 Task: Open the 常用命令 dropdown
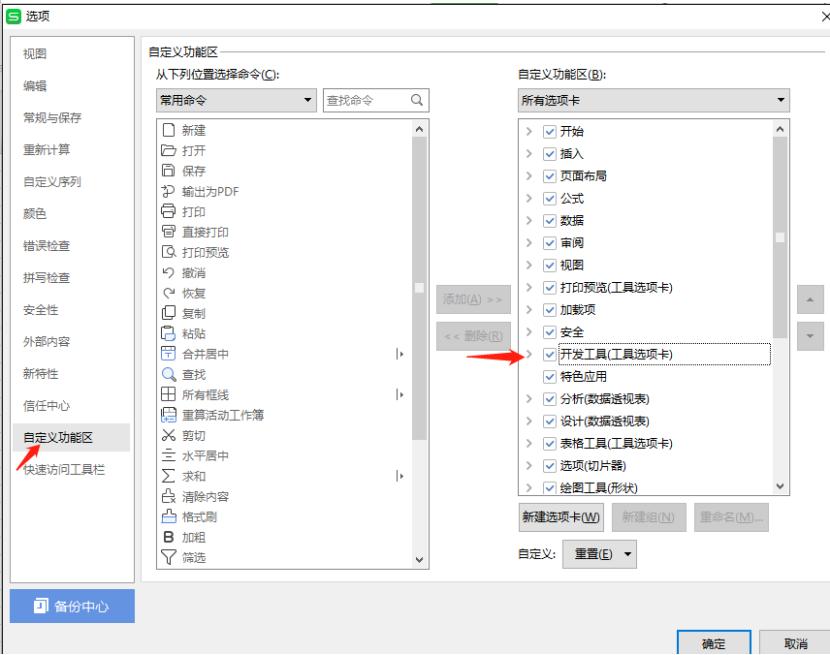[236, 100]
